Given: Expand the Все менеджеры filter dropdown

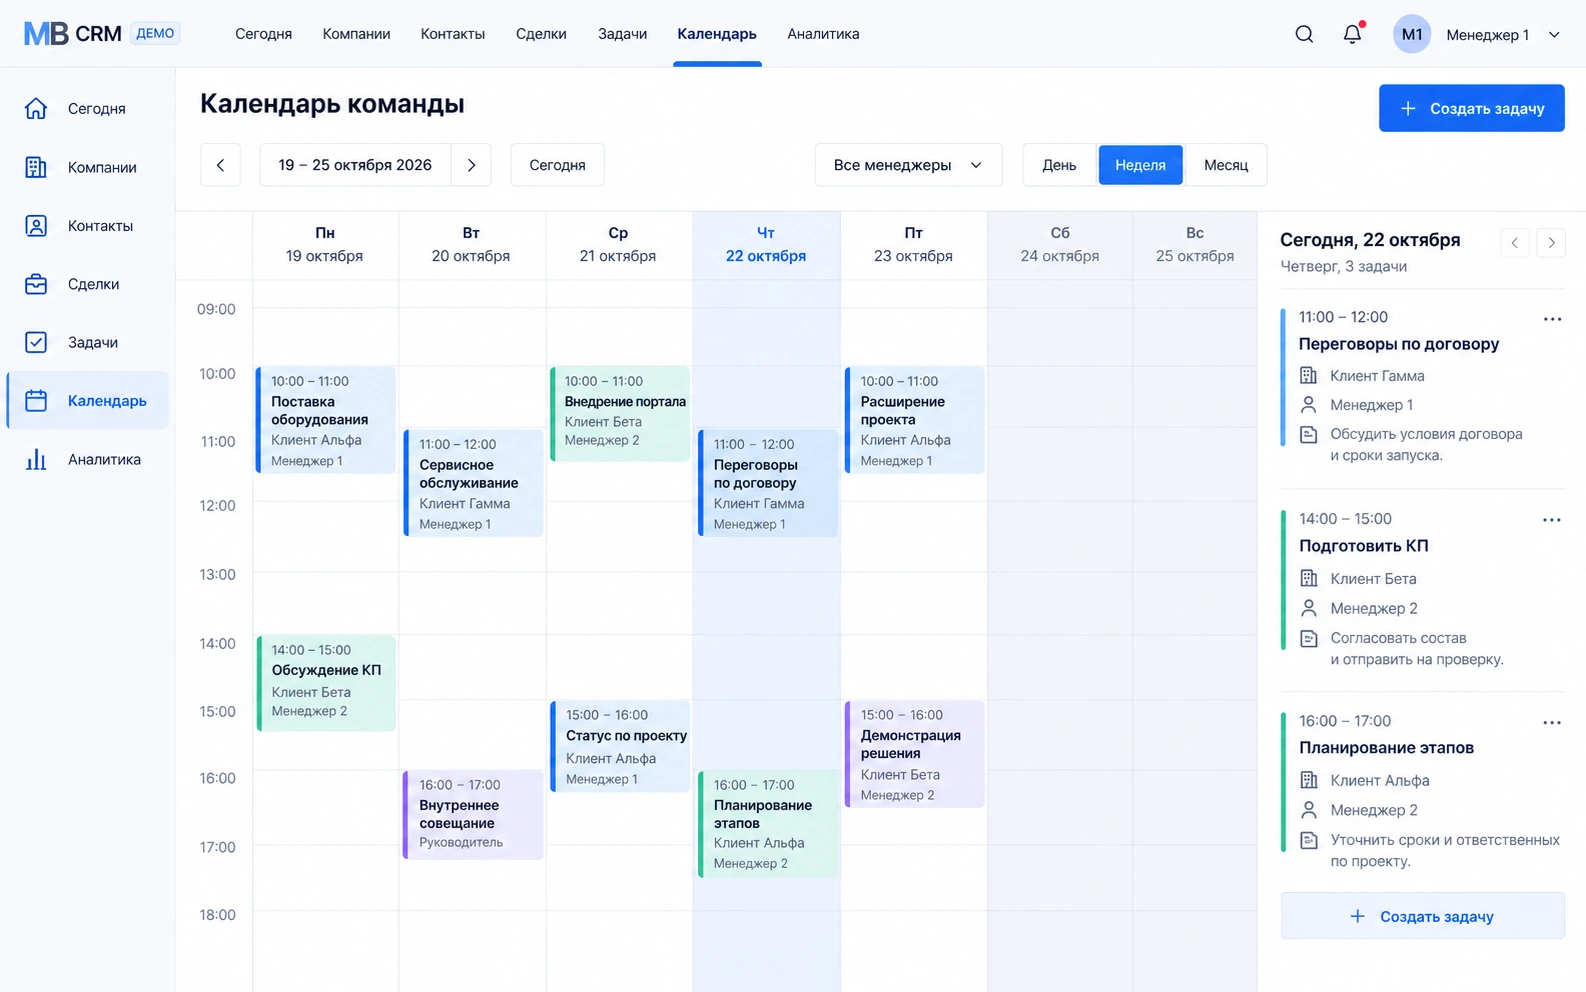Looking at the screenshot, I should click(908, 165).
